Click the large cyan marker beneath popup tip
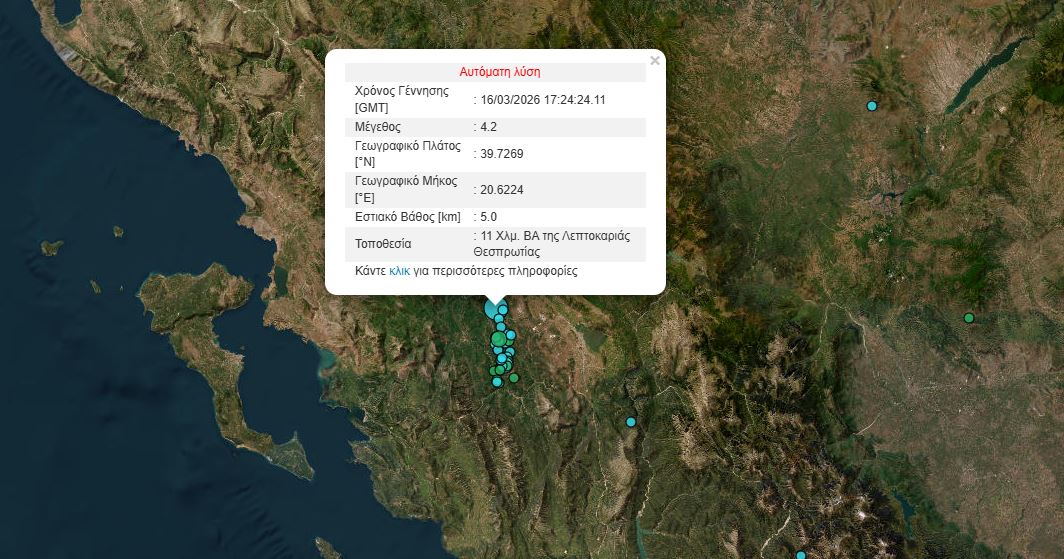 pos(493,309)
